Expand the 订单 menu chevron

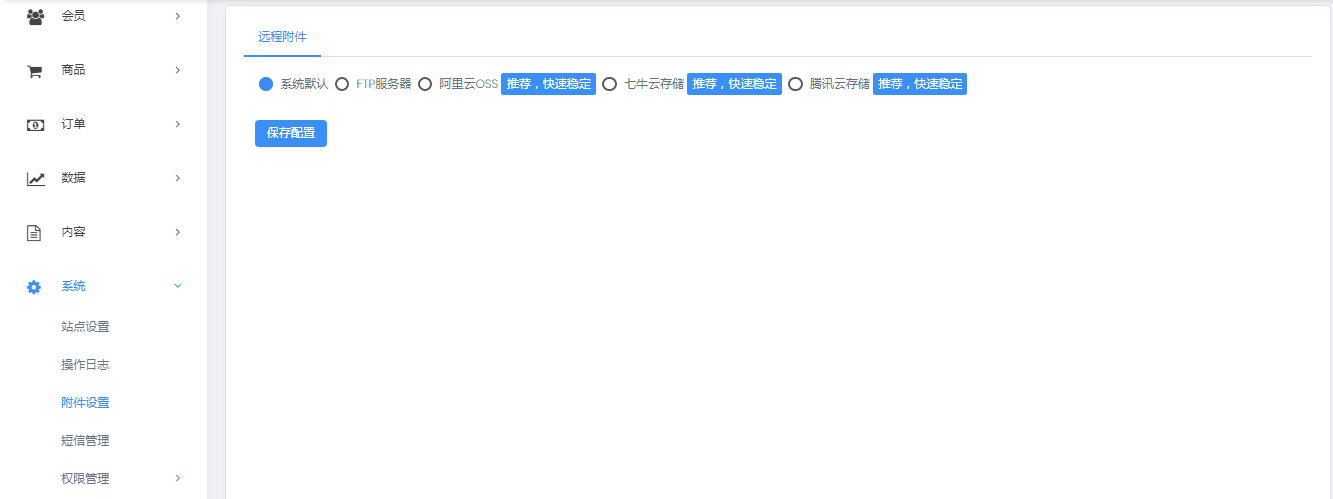coord(178,124)
